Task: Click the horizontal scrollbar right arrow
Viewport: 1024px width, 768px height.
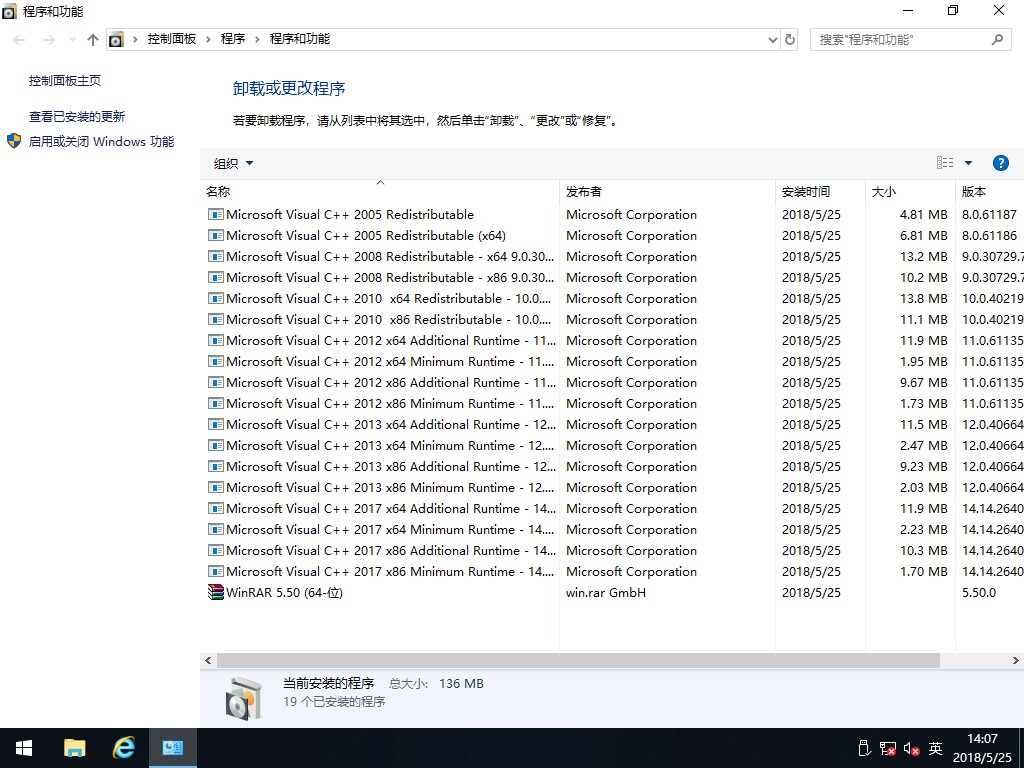Action: point(1016,660)
